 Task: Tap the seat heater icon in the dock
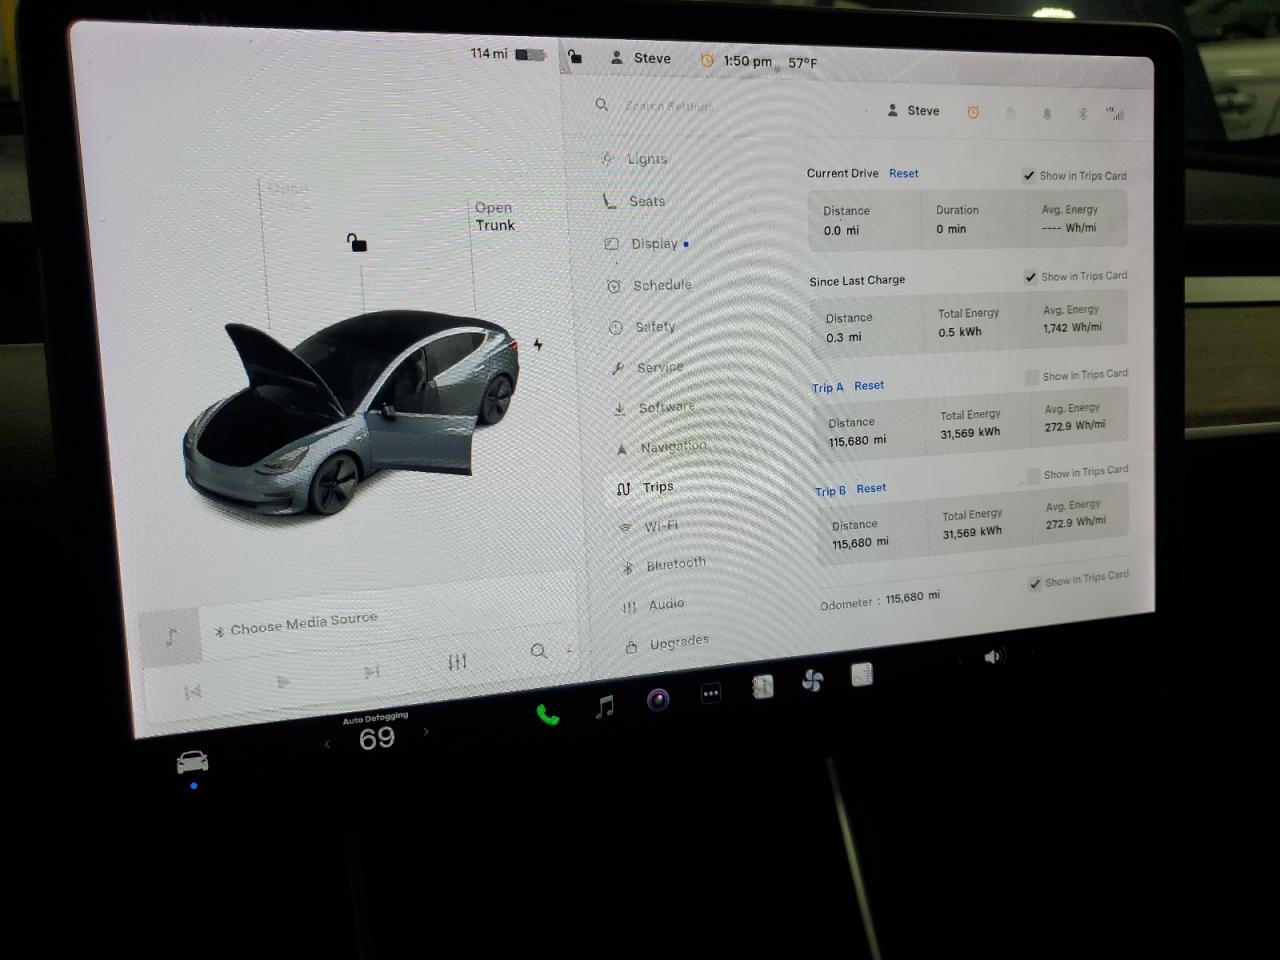tap(762, 686)
